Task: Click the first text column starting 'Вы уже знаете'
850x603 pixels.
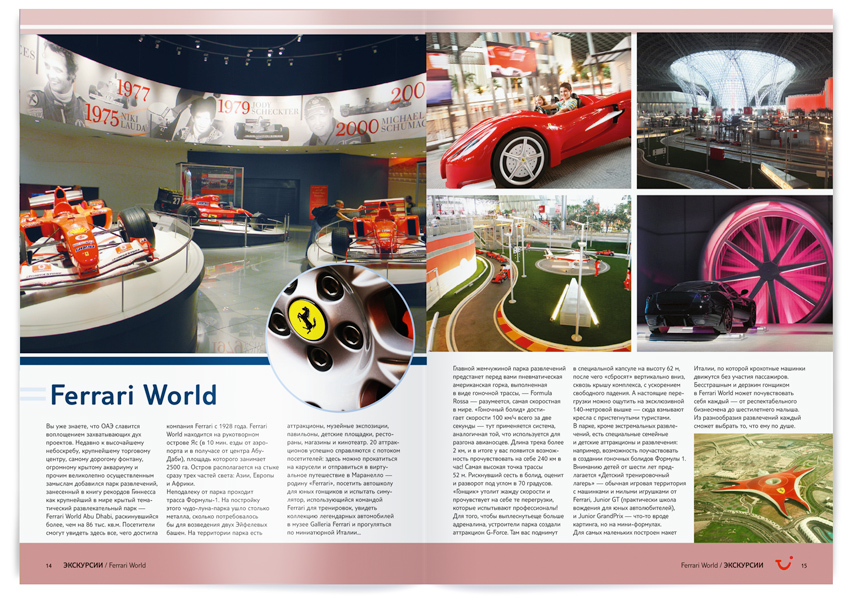Action: click(102, 479)
